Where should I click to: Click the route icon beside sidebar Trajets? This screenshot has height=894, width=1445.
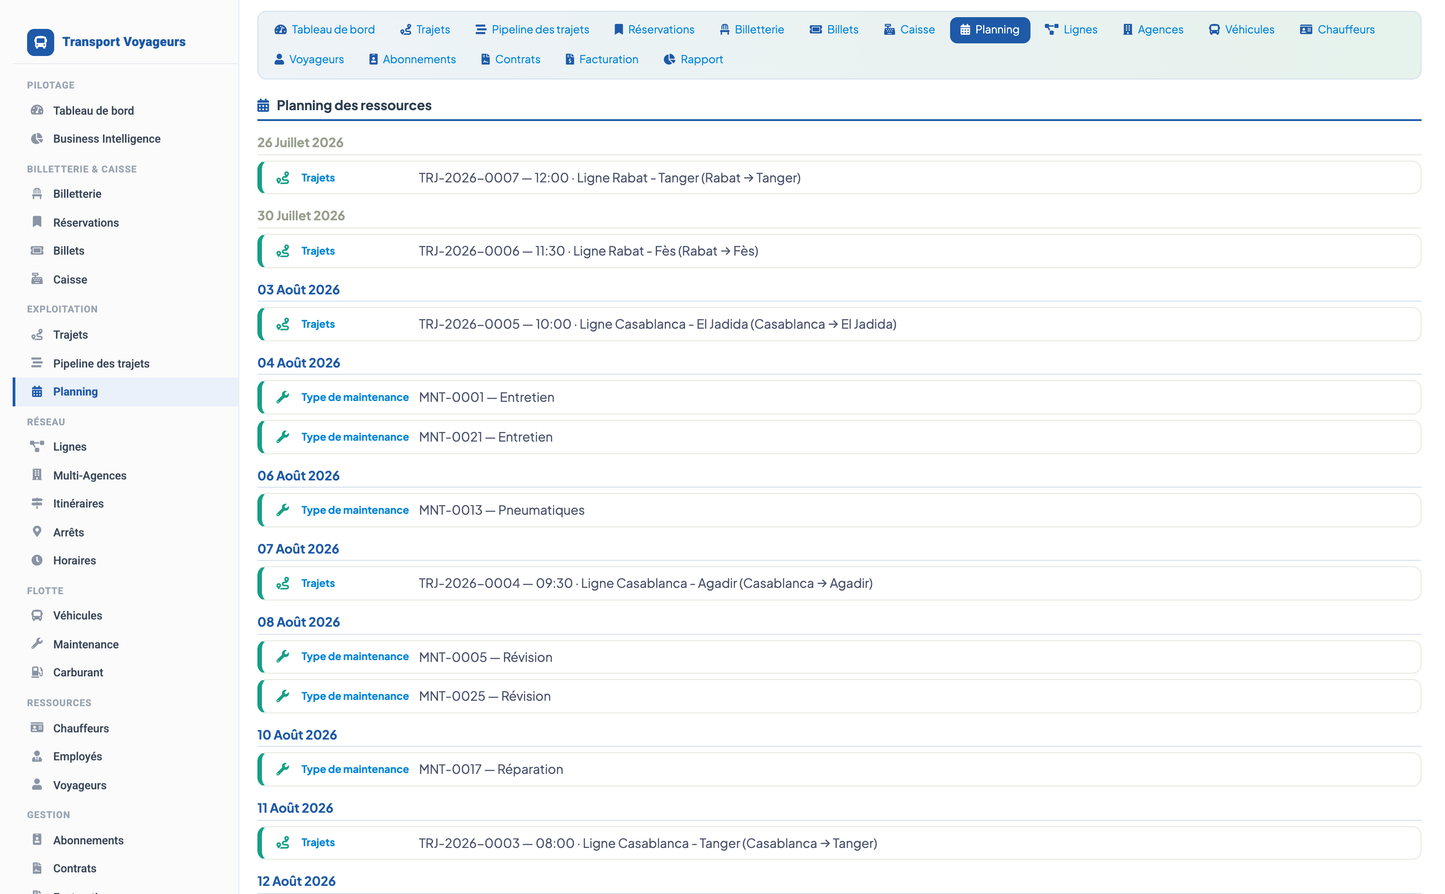point(37,335)
